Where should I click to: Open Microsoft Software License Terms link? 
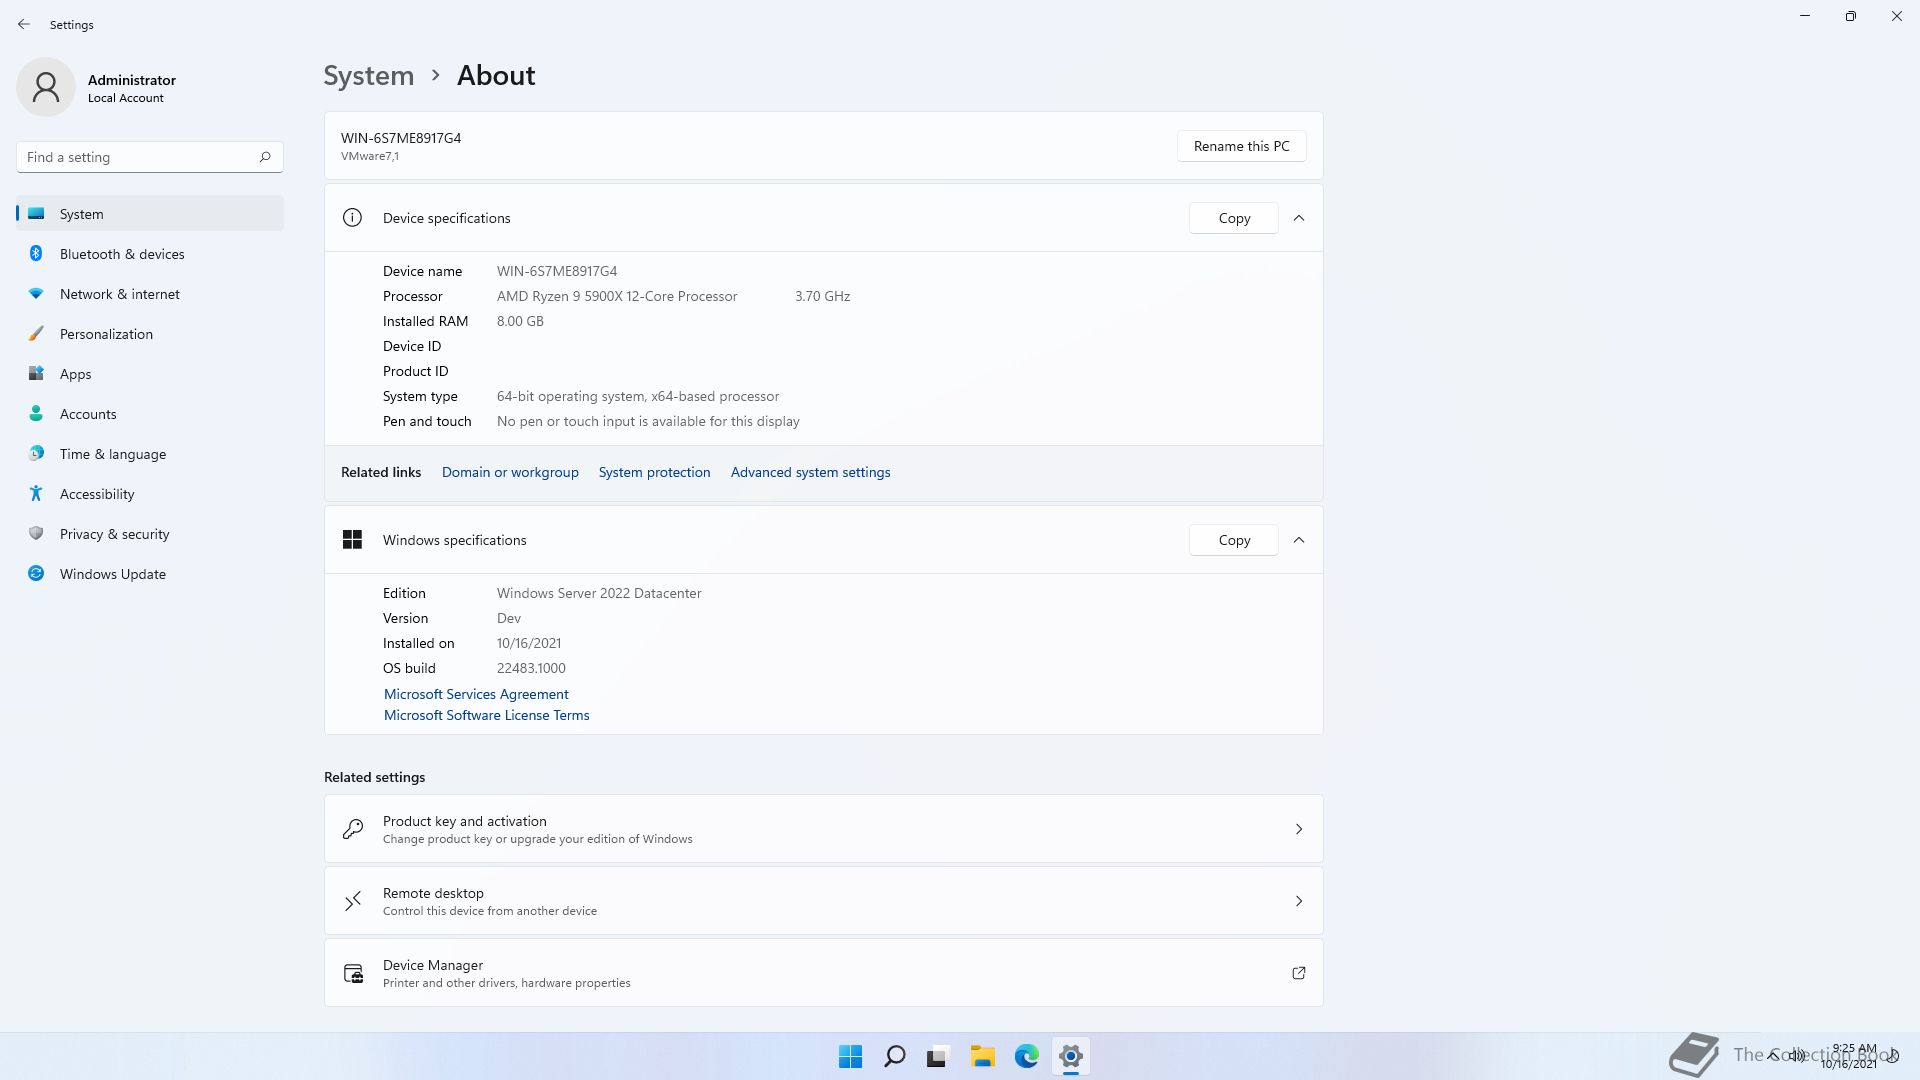tap(486, 715)
